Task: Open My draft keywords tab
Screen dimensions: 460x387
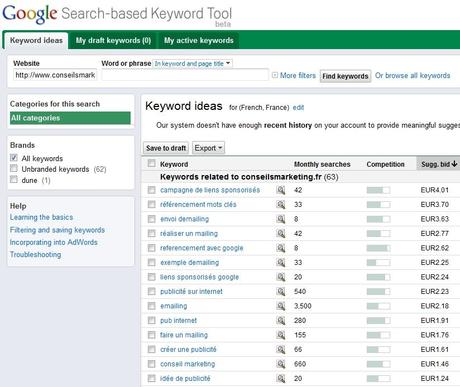Action: click(113, 41)
